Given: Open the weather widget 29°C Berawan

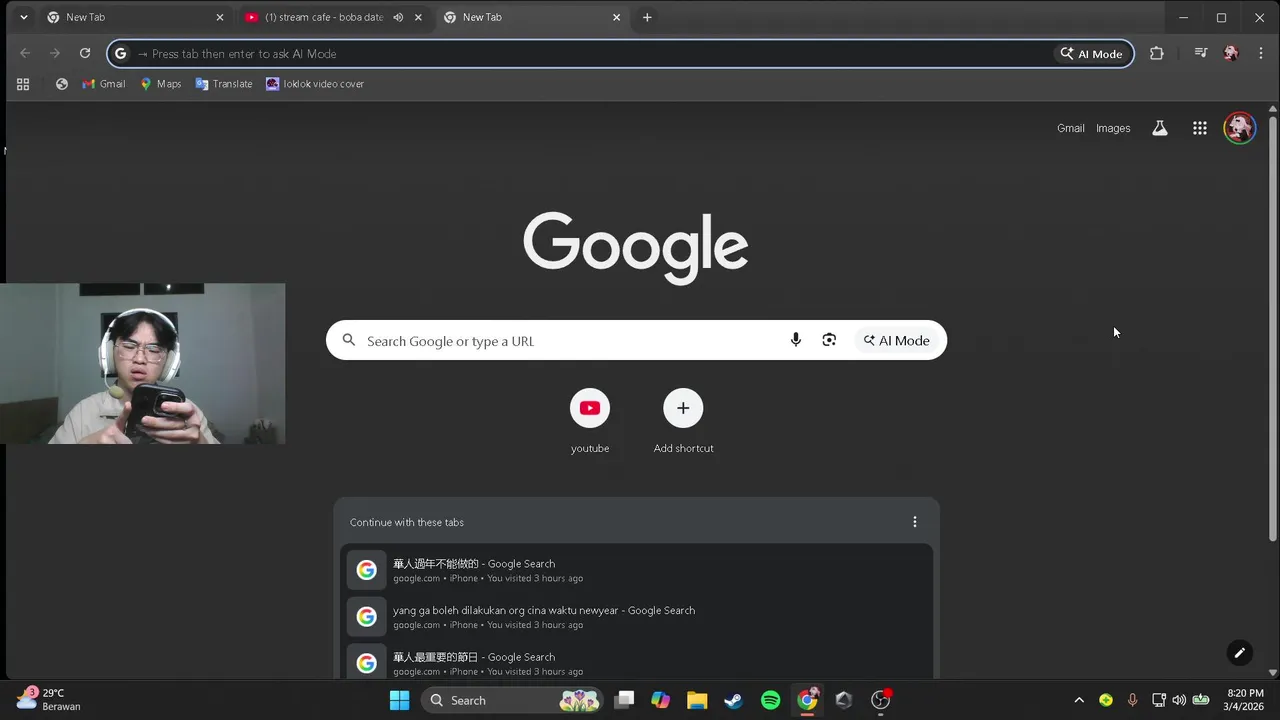Looking at the screenshot, I should point(50,699).
